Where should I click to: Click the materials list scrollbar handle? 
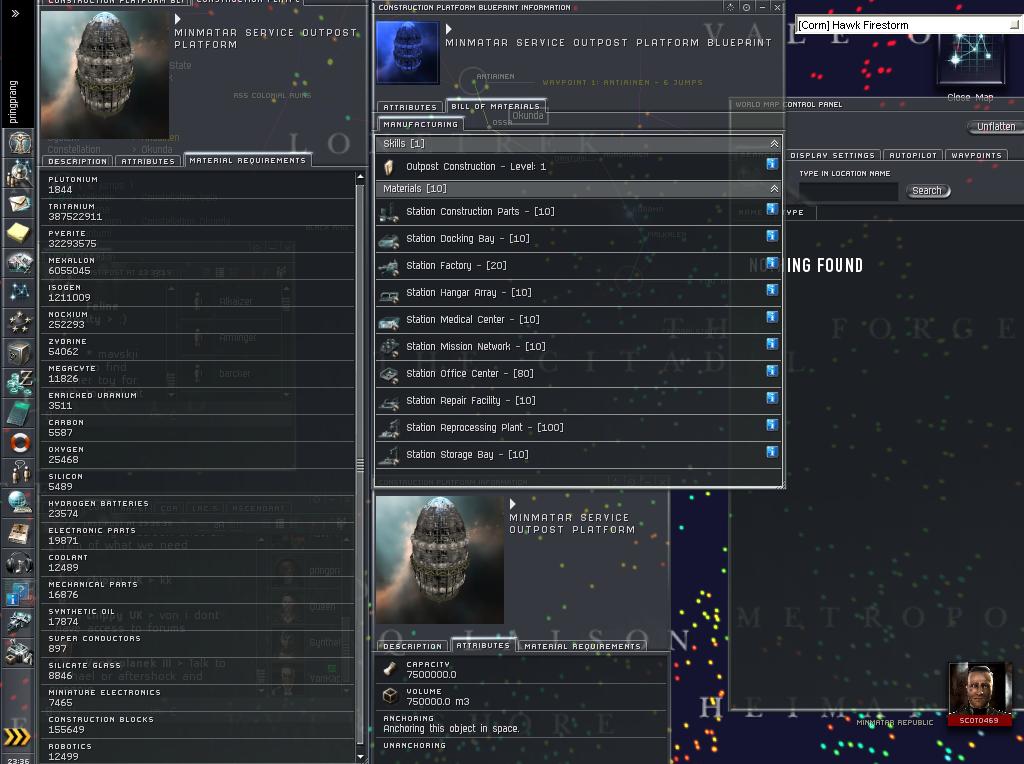pyautogui.click(x=360, y=465)
